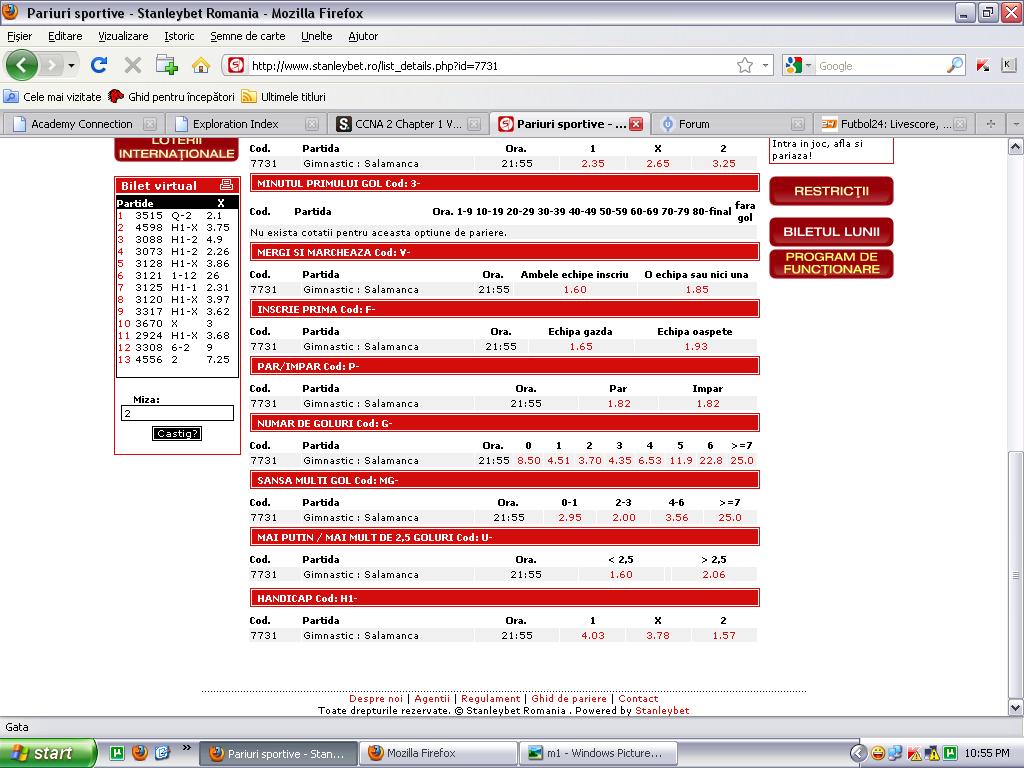Open the Ajutor menu

pos(363,37)
